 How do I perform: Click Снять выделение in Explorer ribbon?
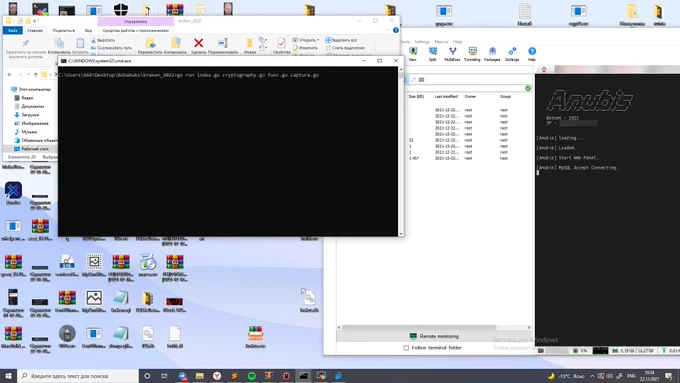click(x=345, y=48)
